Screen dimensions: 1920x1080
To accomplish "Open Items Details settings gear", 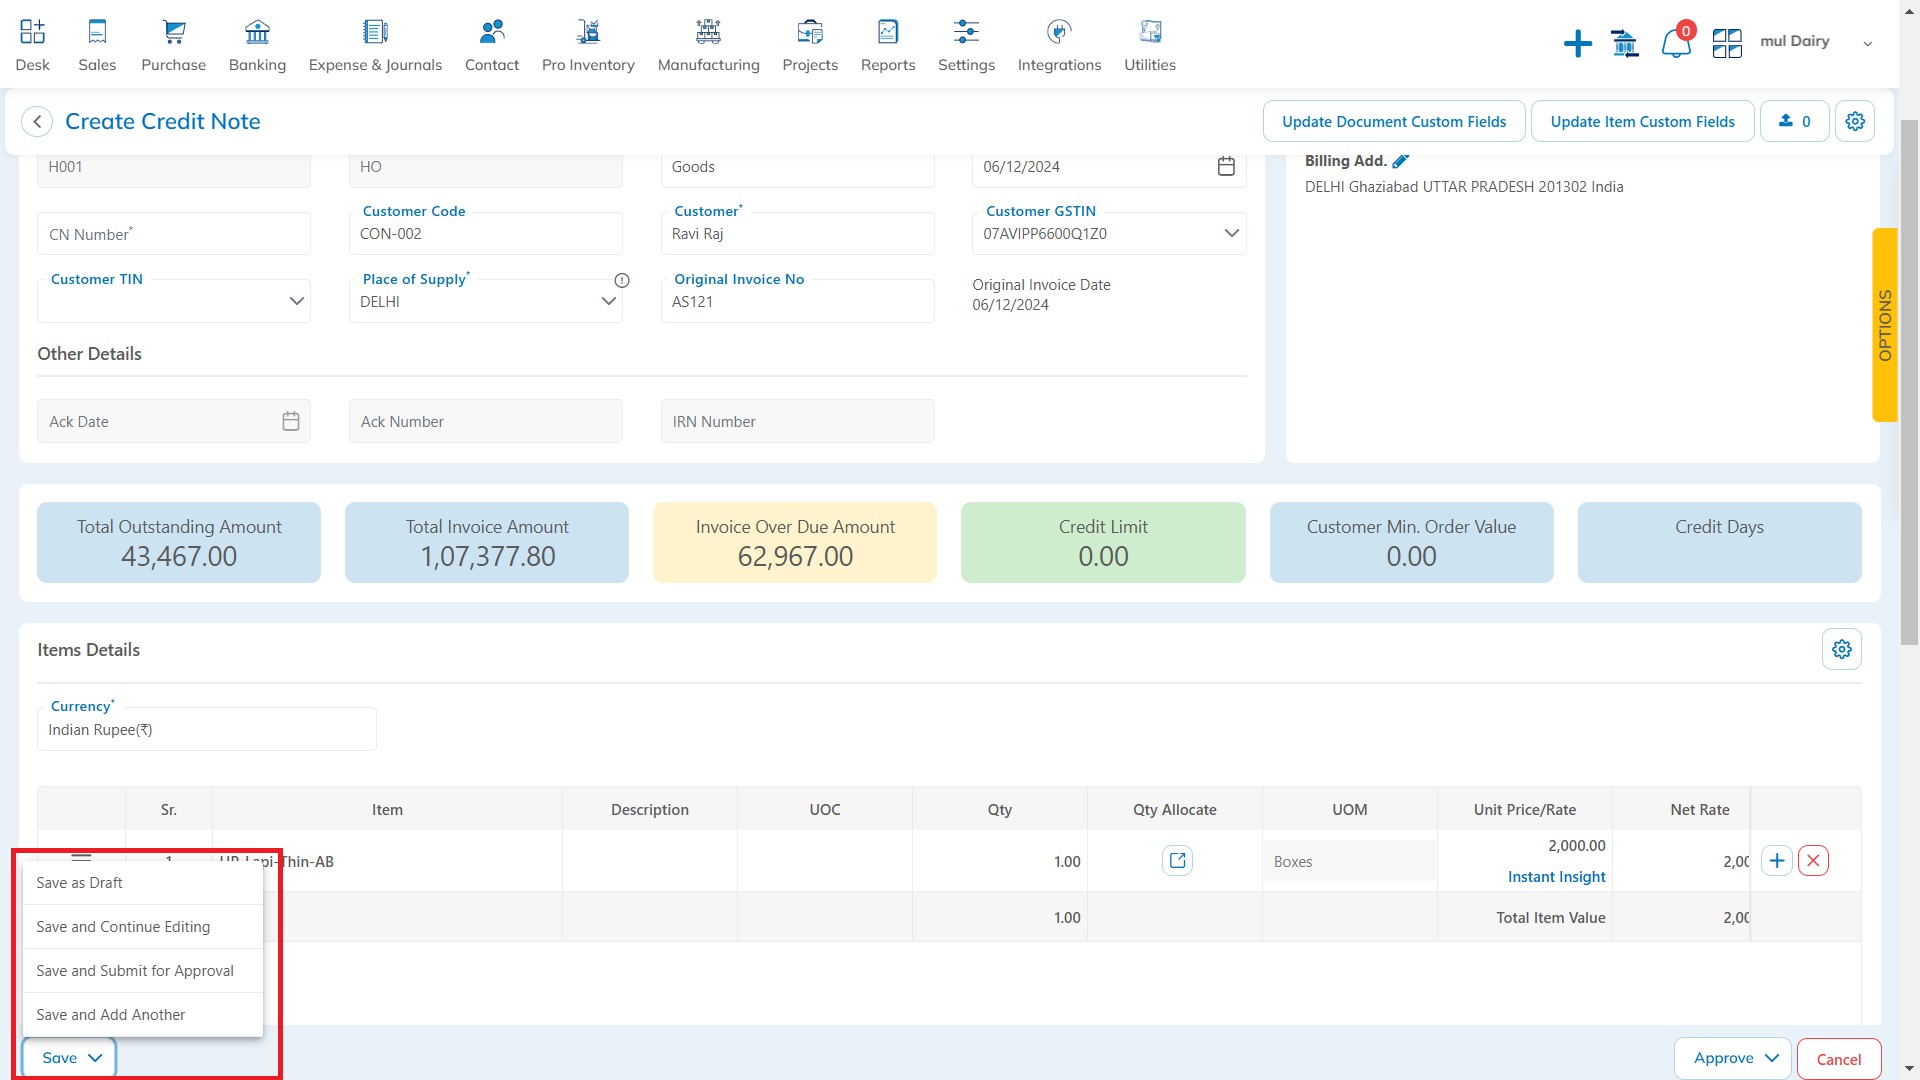I will pyautogui.click(x=1841, y=649).
